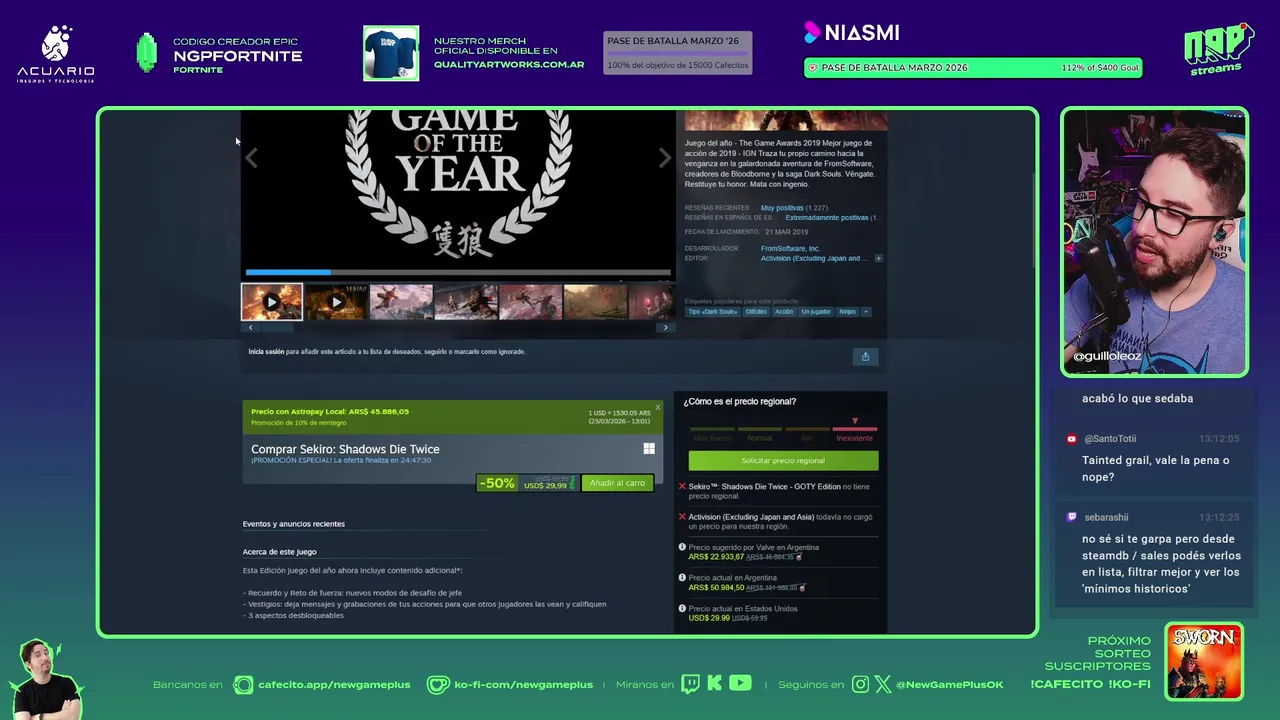
Task: Open the Ninjas tag
Action: pyautogui.click(x=847, y=312)
